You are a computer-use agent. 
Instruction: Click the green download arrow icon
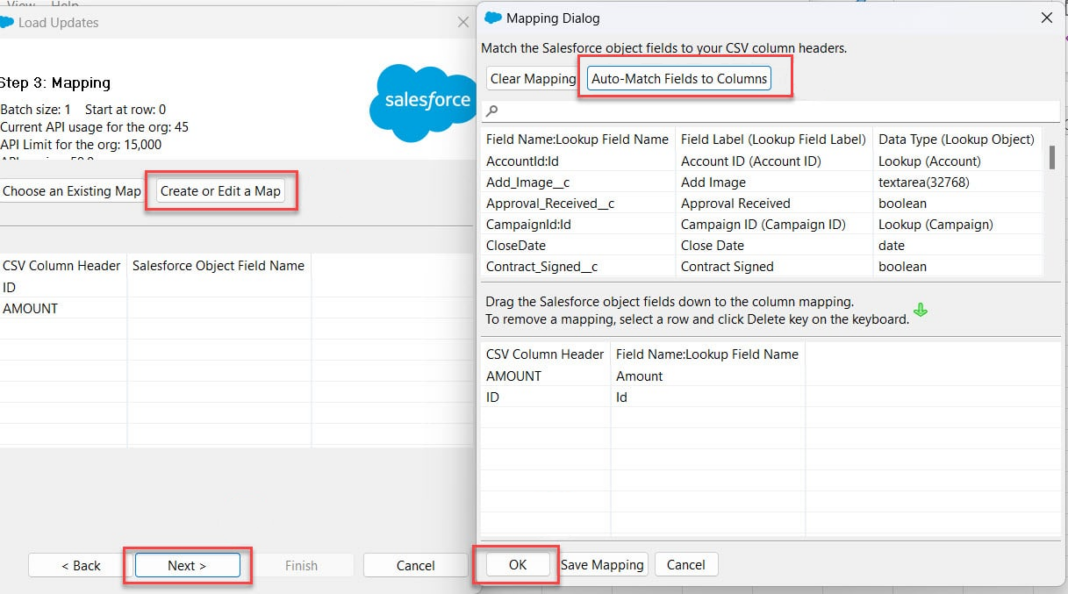[920, 310]
